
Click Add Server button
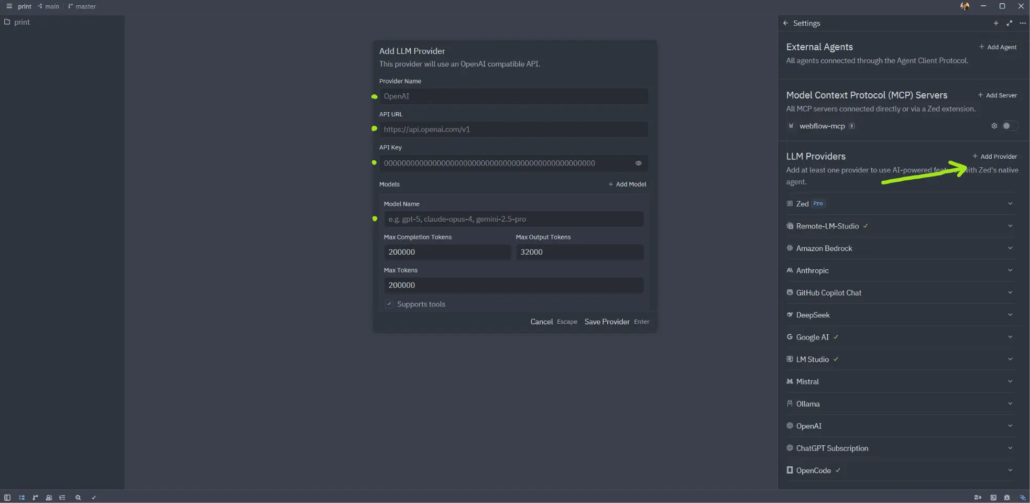tap(997, 95)
